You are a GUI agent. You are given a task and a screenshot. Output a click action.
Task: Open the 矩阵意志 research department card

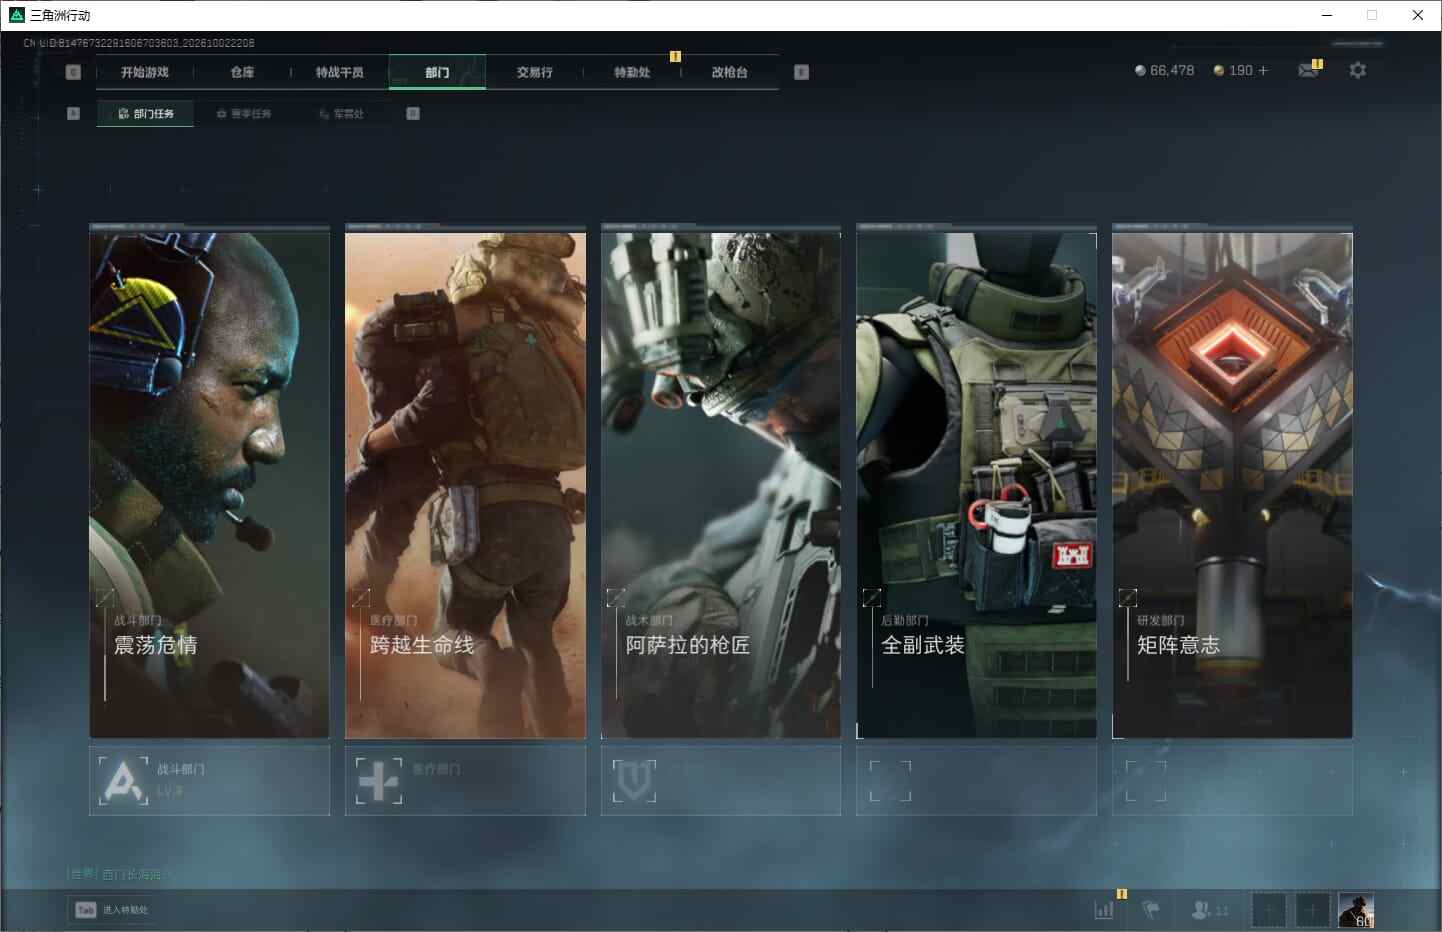click(1232, 485)
